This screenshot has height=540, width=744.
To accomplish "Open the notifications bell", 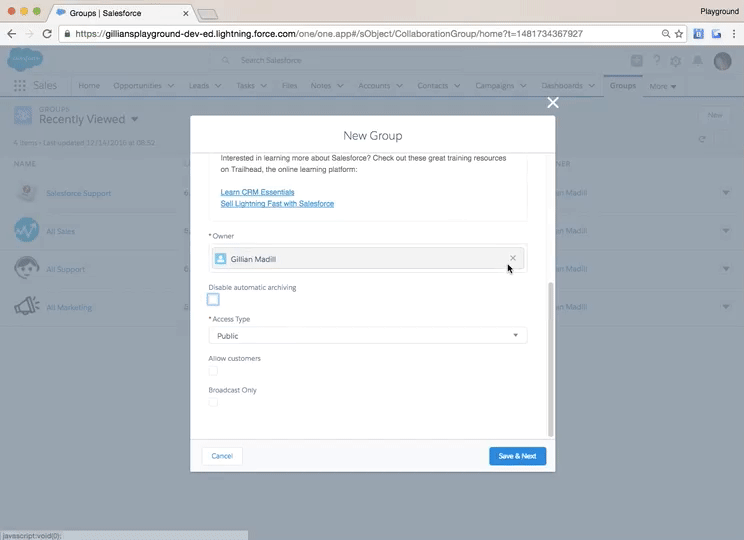I will (698, 60).
